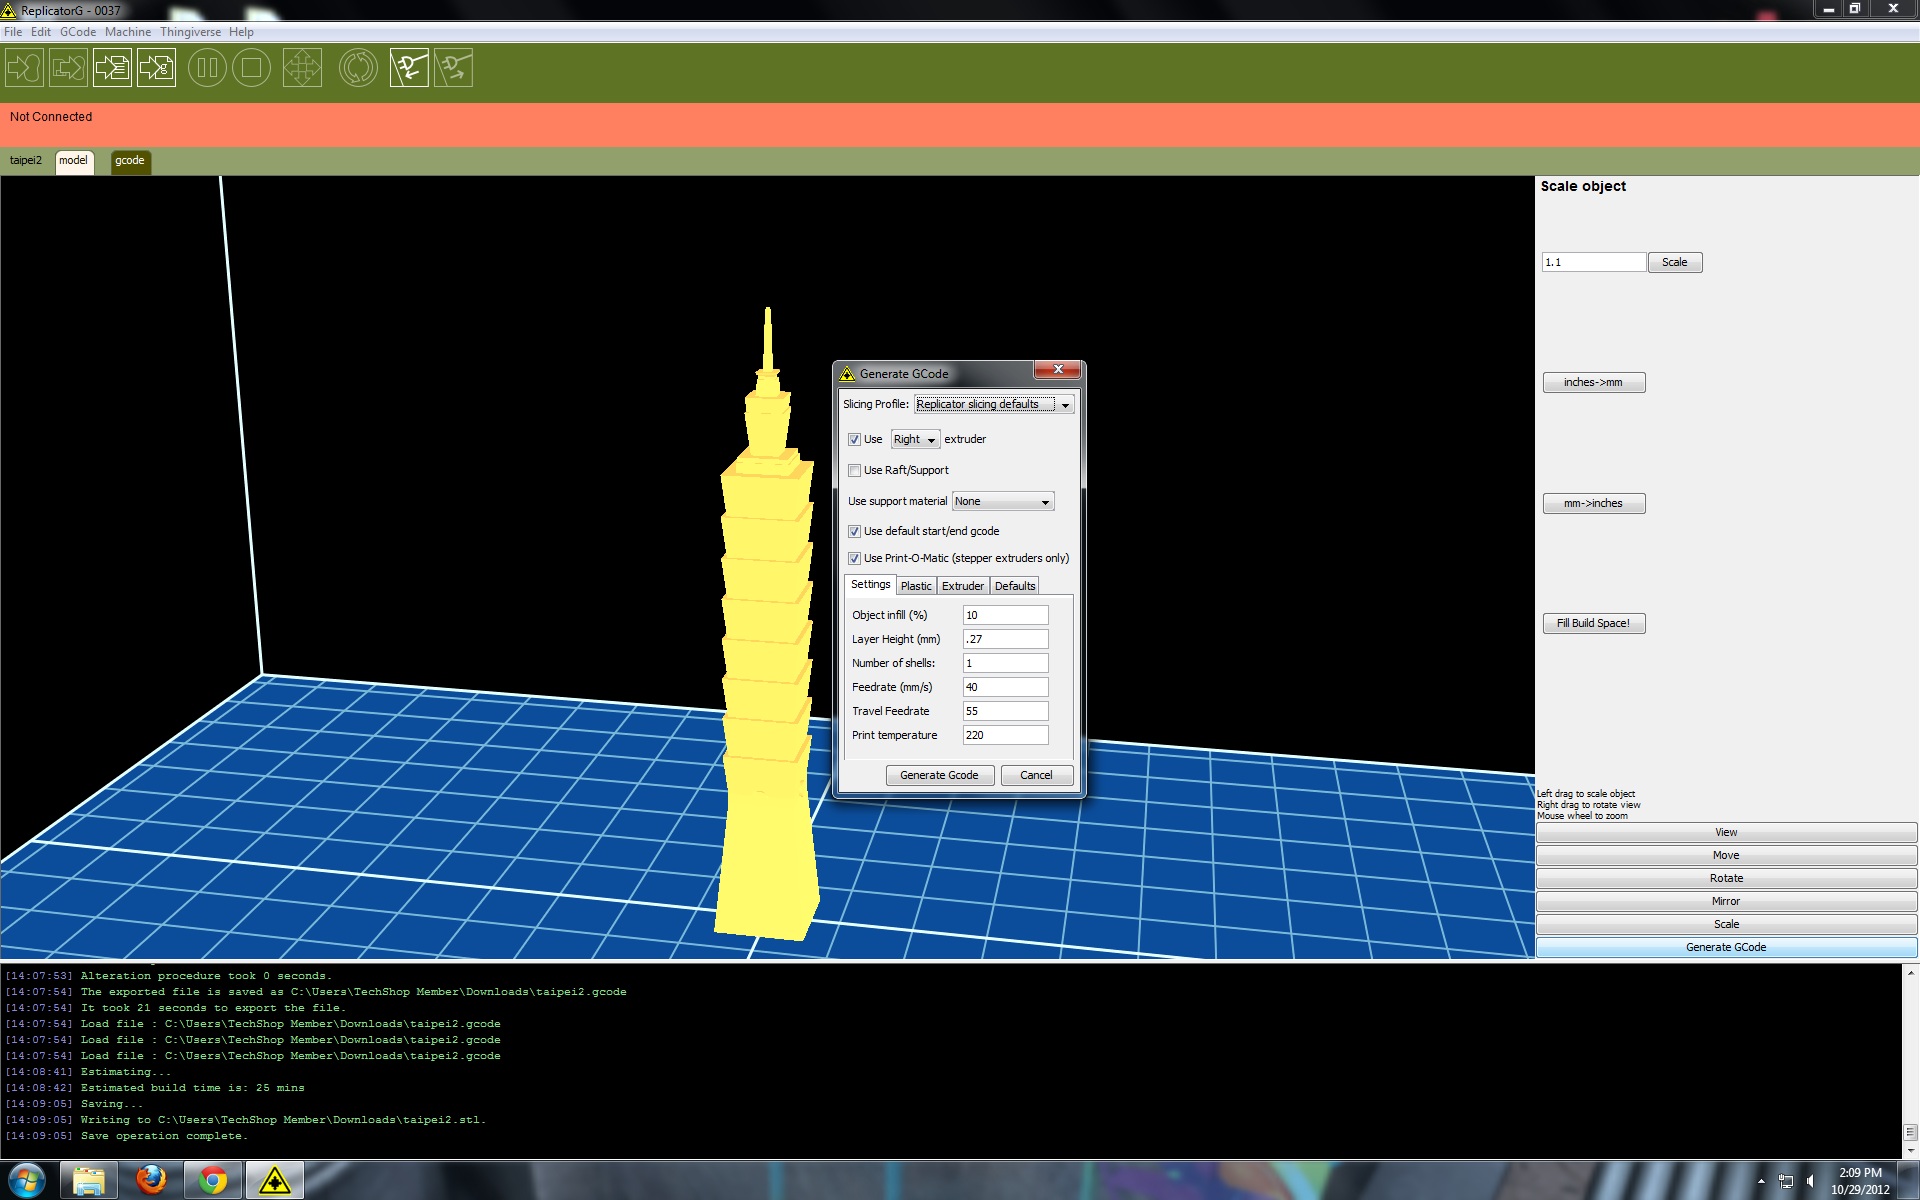This screenshot has width=1920, height=1200.
Task: Open the Scale panel button at bottom
Action: pos(1726,924)
